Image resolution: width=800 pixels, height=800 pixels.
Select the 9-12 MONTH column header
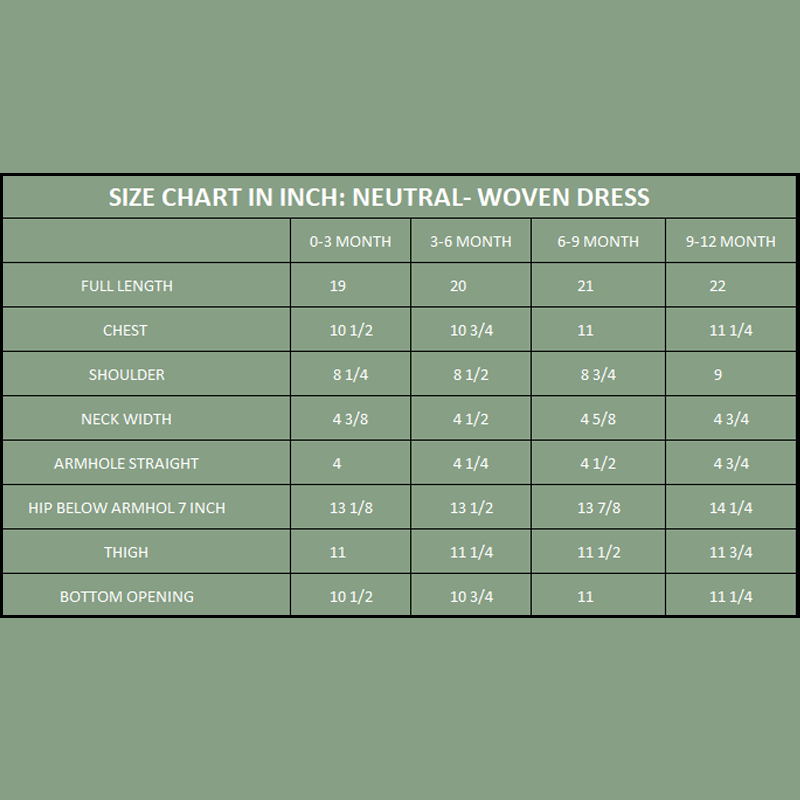(x=731, y=241)
